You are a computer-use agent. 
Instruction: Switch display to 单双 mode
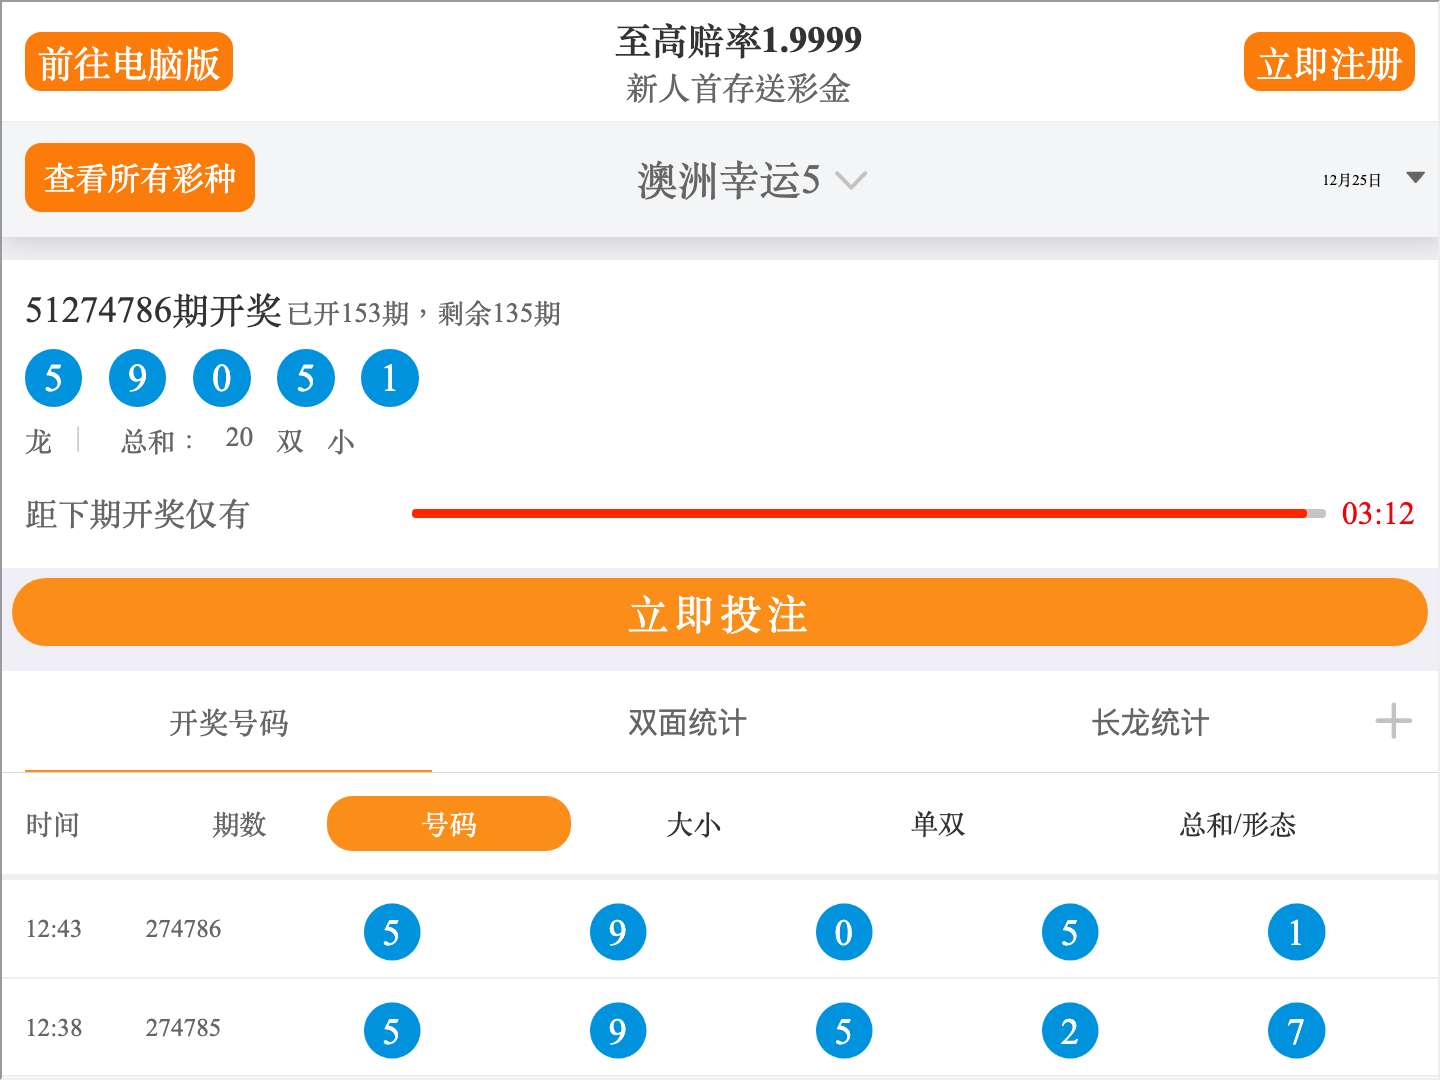938,823
